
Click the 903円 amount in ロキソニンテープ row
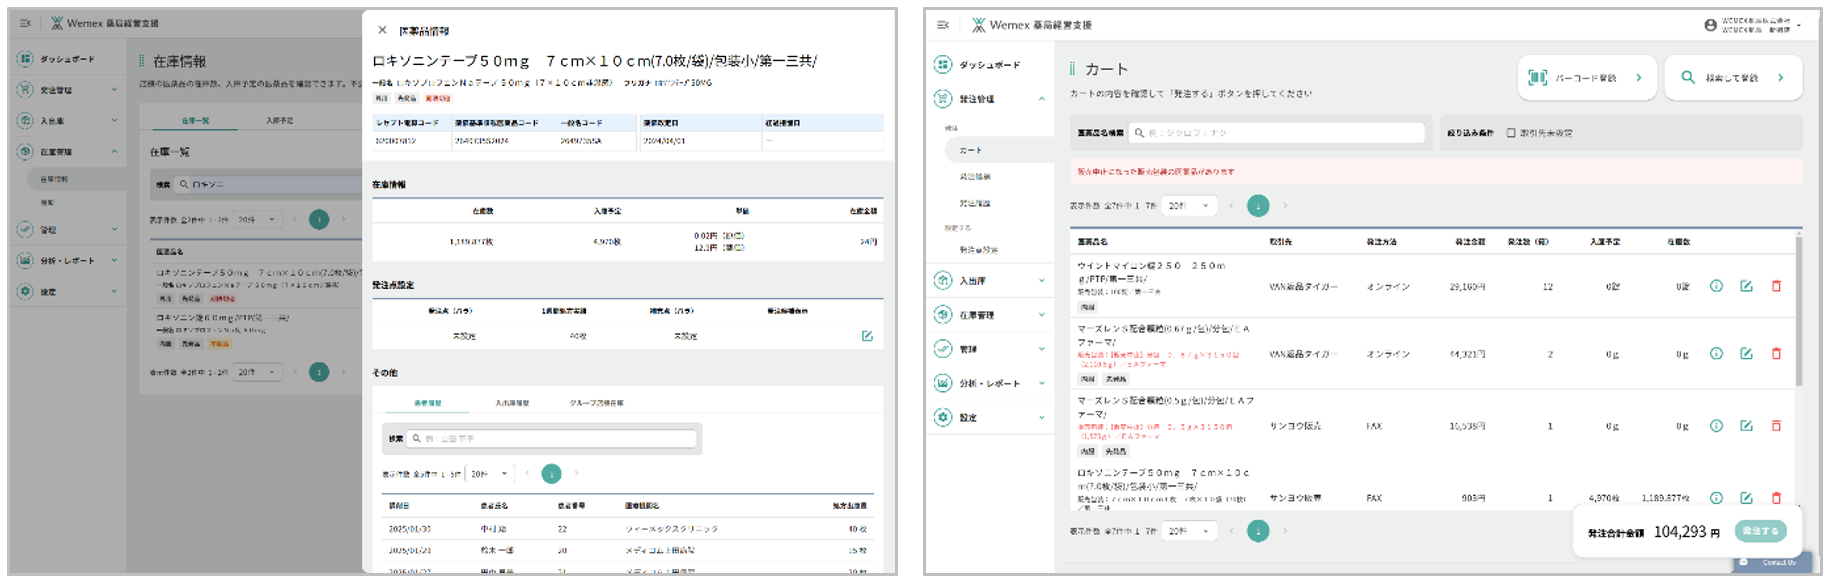pyautogui.click(x=1473, y=498)
